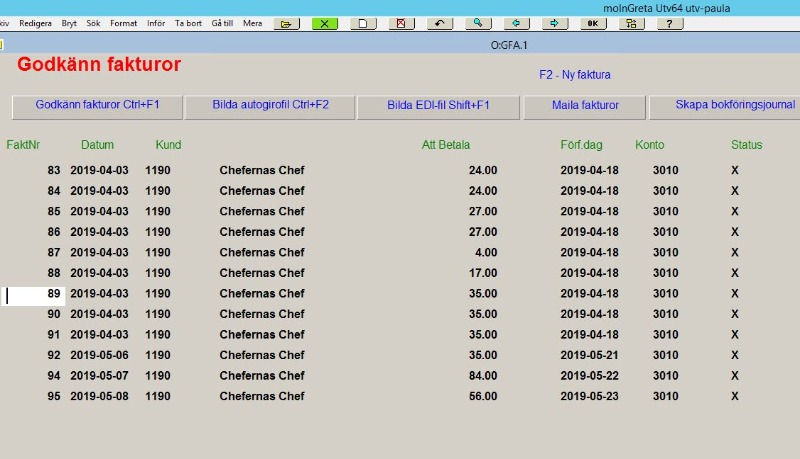800x459 pixels.
Task: Click the invoice number 89 input field
Action: [34, 294]
